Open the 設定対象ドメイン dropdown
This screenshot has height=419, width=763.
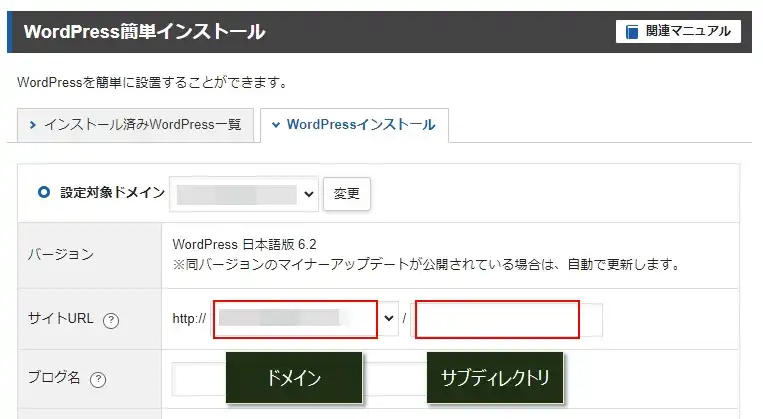pyautogui.click(x=244, y=194)
